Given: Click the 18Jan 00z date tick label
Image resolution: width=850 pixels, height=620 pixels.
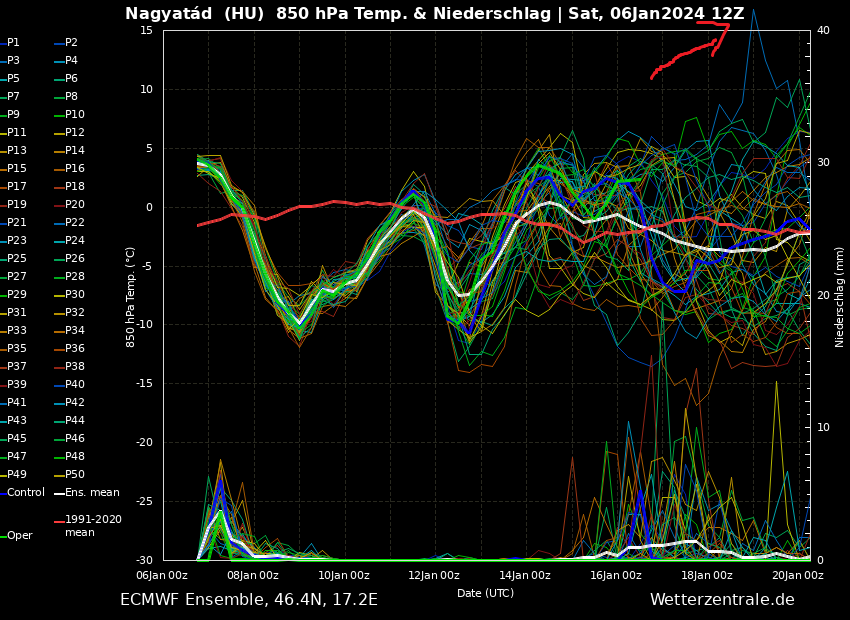Looking at the screenshot, I should coord(707,575).
